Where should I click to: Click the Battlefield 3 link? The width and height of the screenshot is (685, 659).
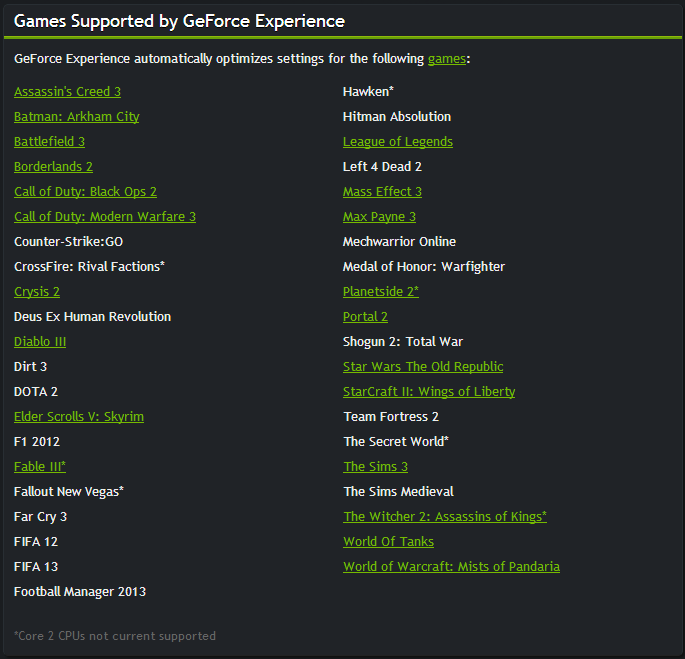(x=49, y=142)
